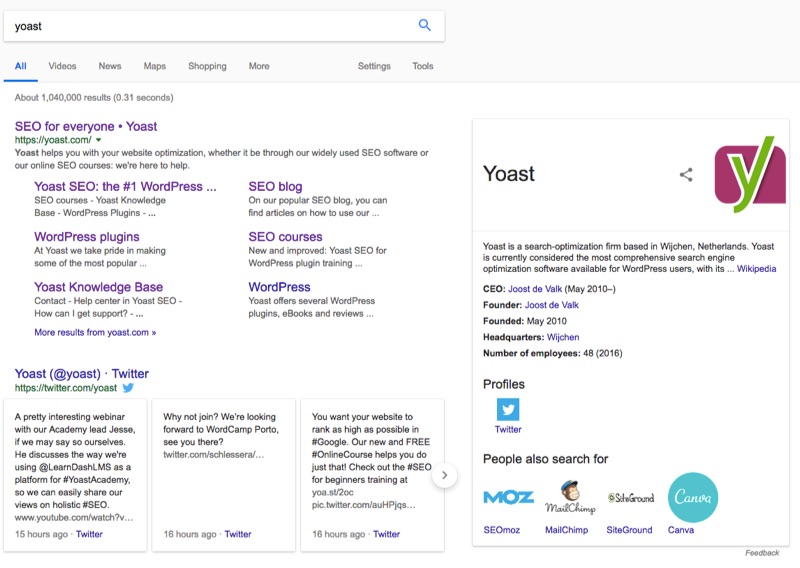Advance tweet carousel with next arrow
800x568 pixels.
[444, 475]
